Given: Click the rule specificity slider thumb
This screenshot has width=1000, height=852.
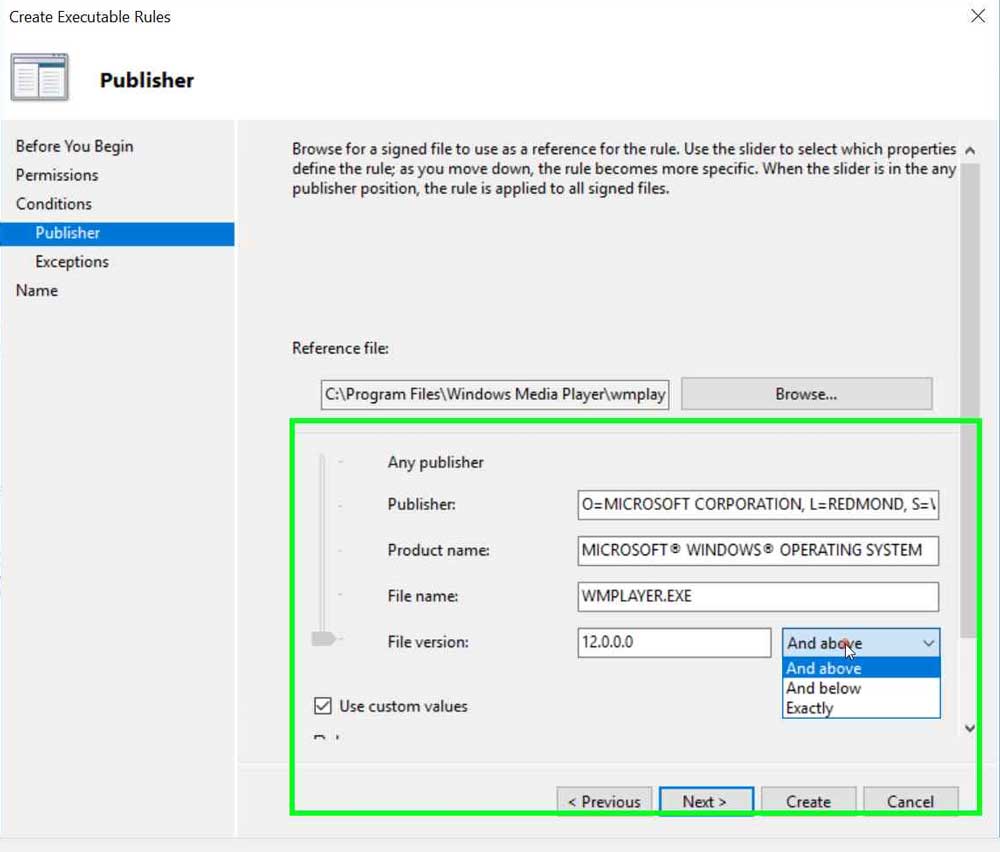Looking at the screenshot, I should [x=323, y=639].
